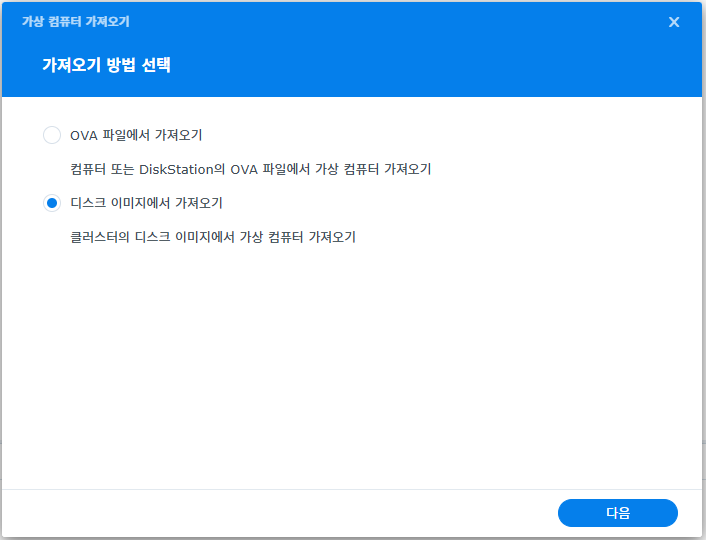
Task: Click the 다음 button
Action: coord(617,513)
